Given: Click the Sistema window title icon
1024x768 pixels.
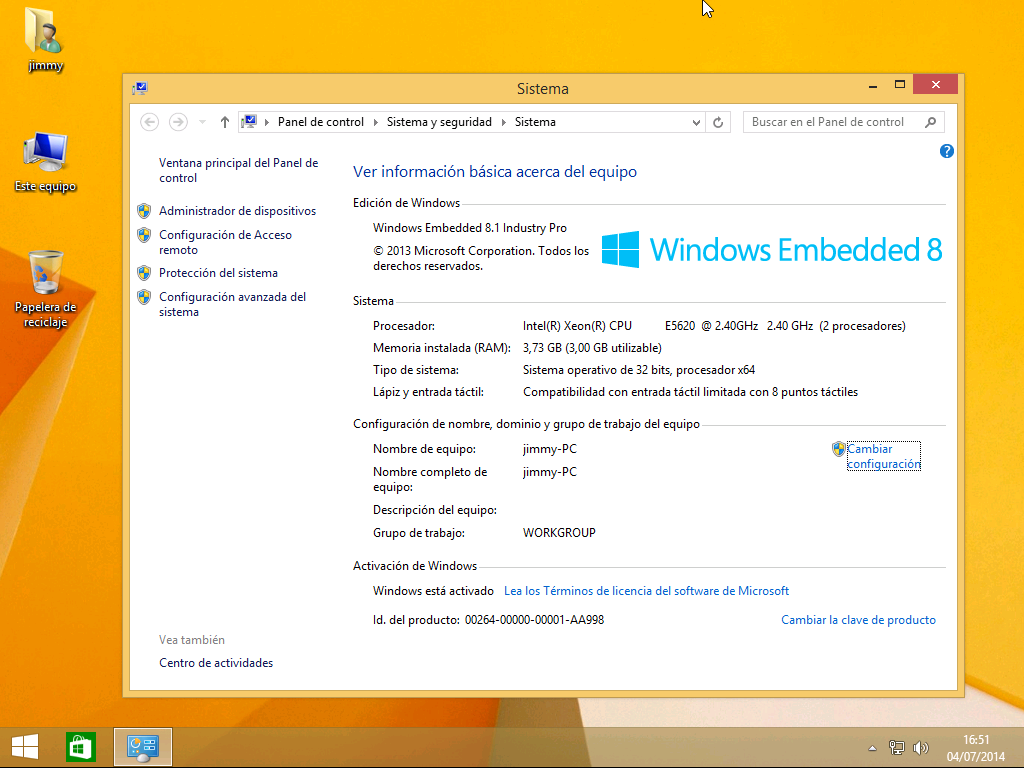Looking at the screenshot, I should pyautogui.click(x=140, y=88).
